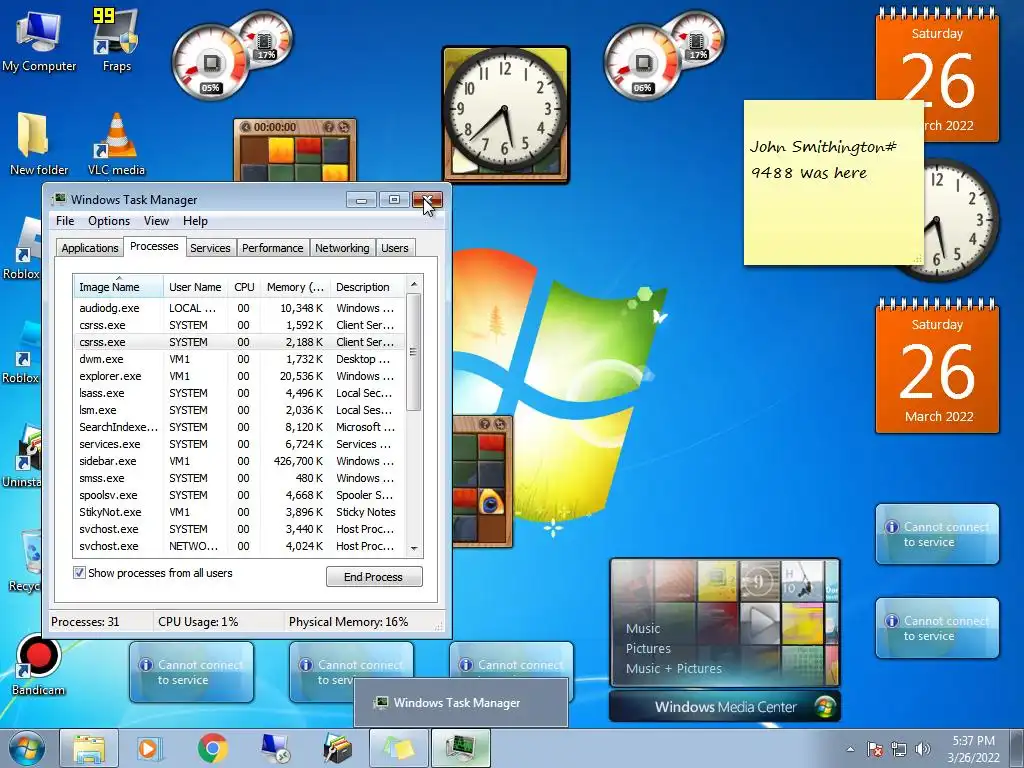Click the Windows Media Center logo bar
This screenshot has height=768, width=1024.
(725, 707)
